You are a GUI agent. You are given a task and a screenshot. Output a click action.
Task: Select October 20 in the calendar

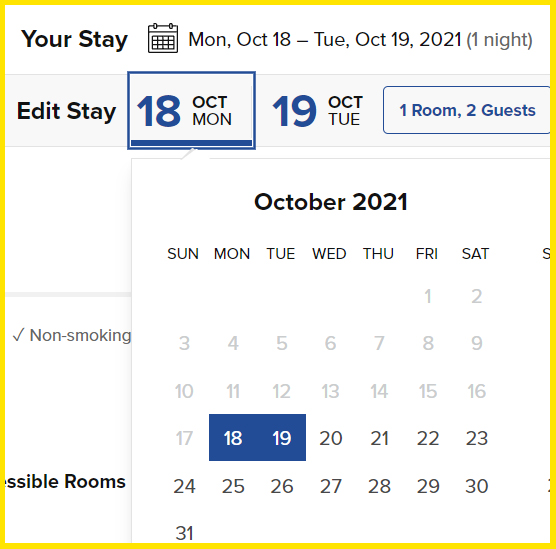click(330, 438)
